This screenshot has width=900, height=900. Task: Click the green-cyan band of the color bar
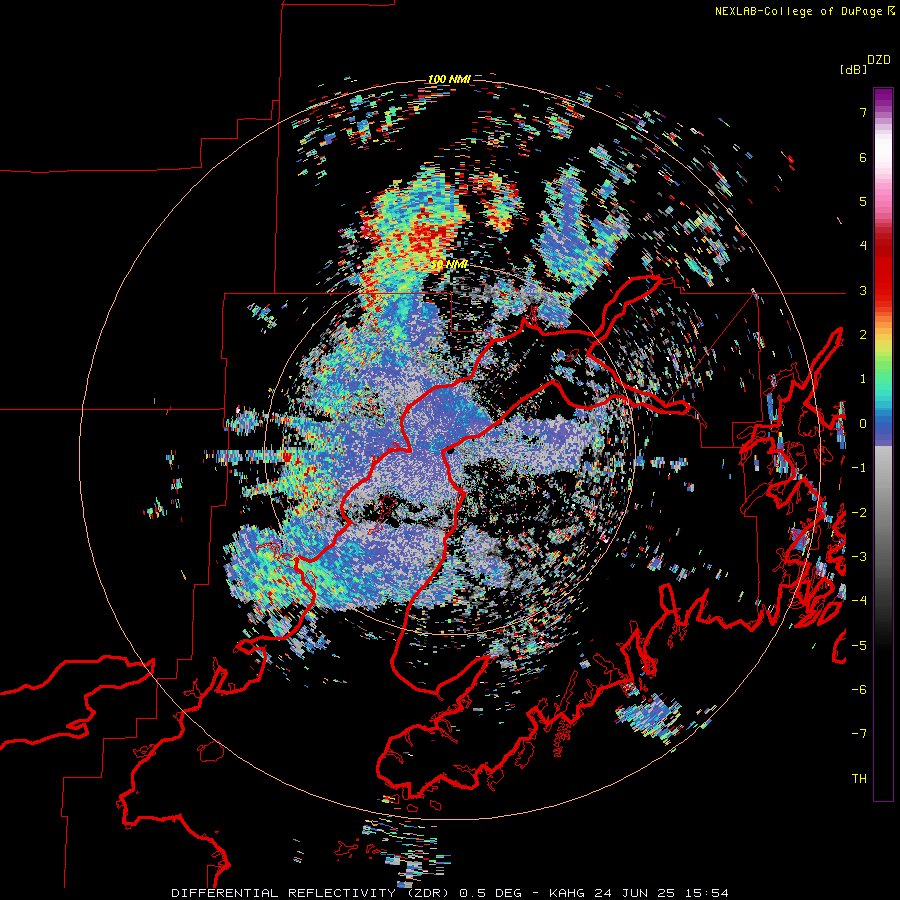point(883,382)
